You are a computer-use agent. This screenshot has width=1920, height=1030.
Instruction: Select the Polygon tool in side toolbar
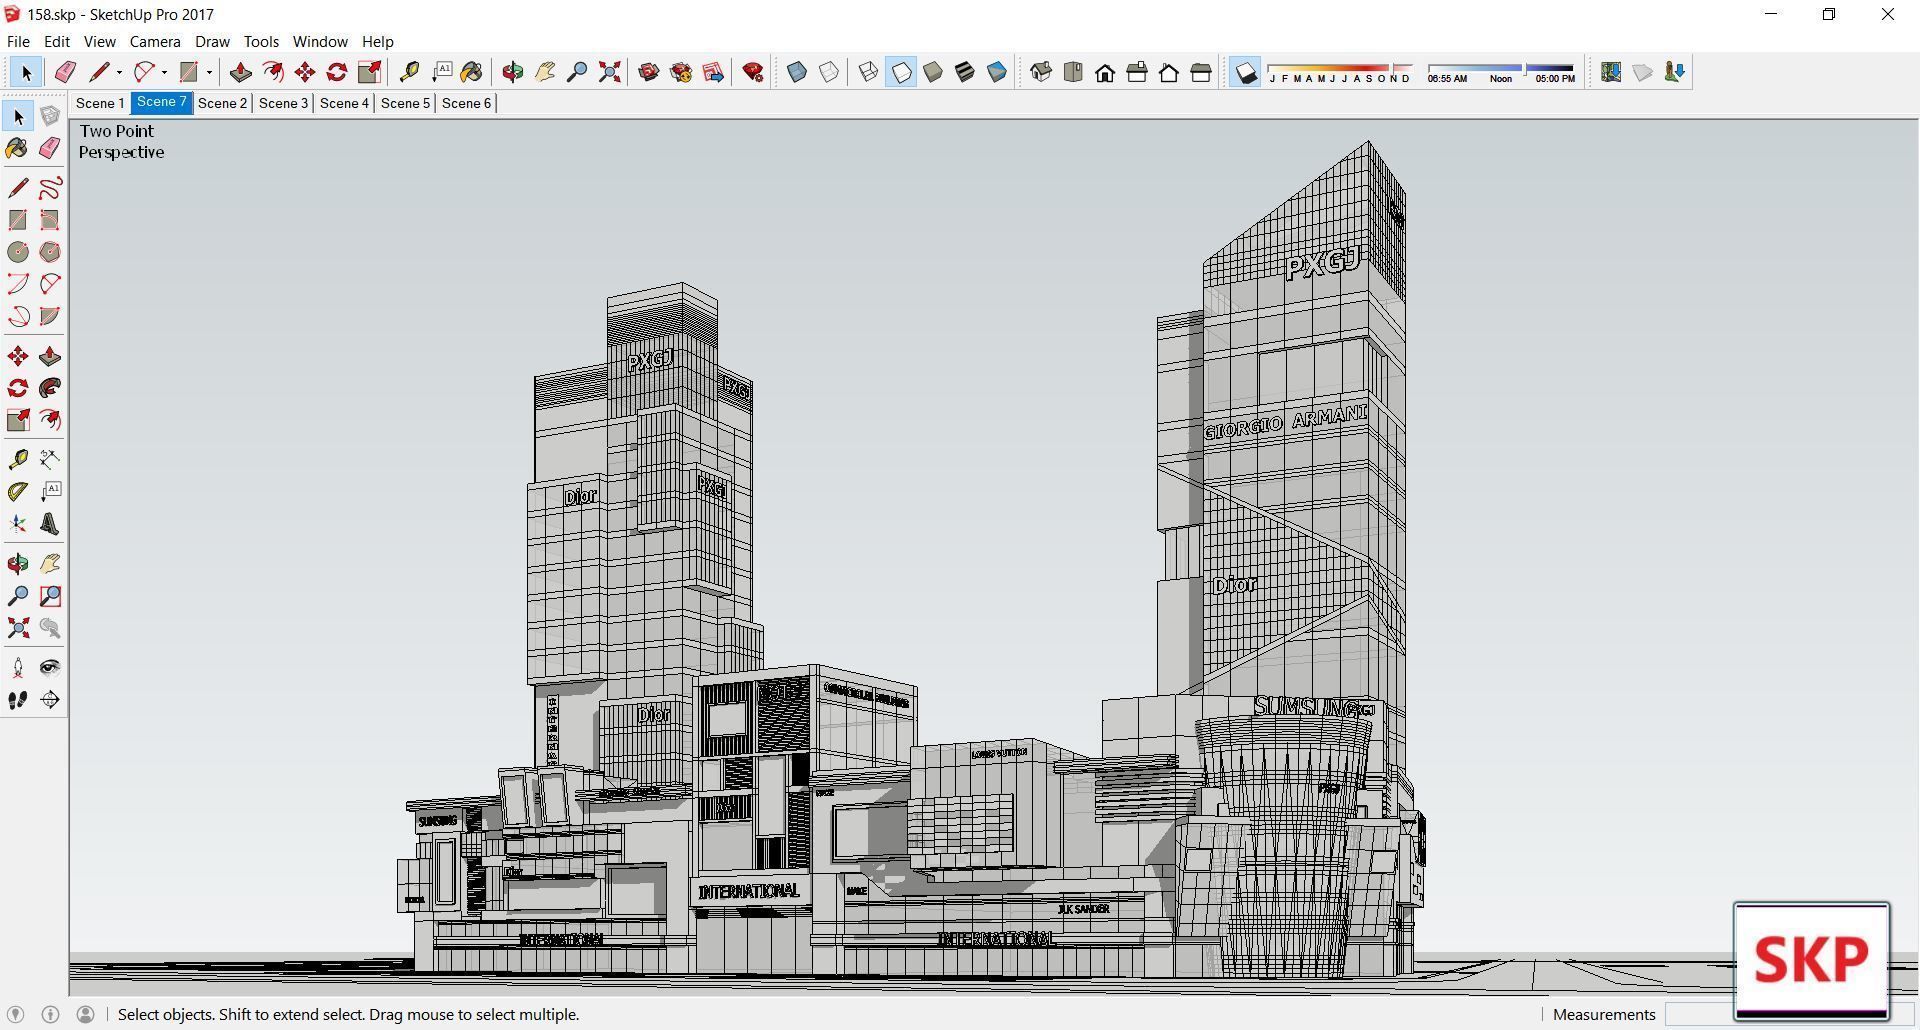[x=50, y=252]
